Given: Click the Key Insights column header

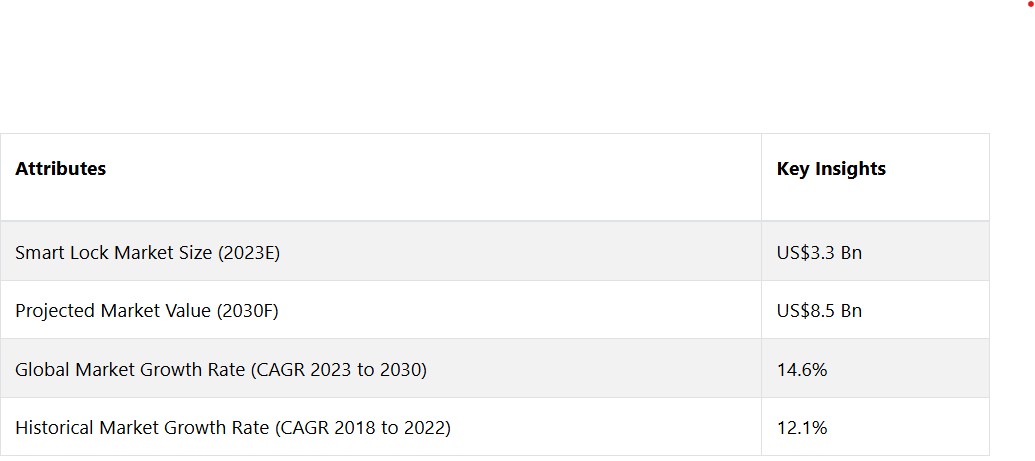Looking at the screenshot, I should point(831,169).
